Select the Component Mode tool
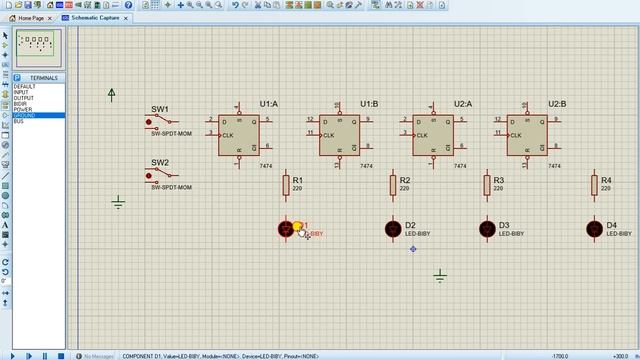The image size is (640, 360). coord(5,45)
